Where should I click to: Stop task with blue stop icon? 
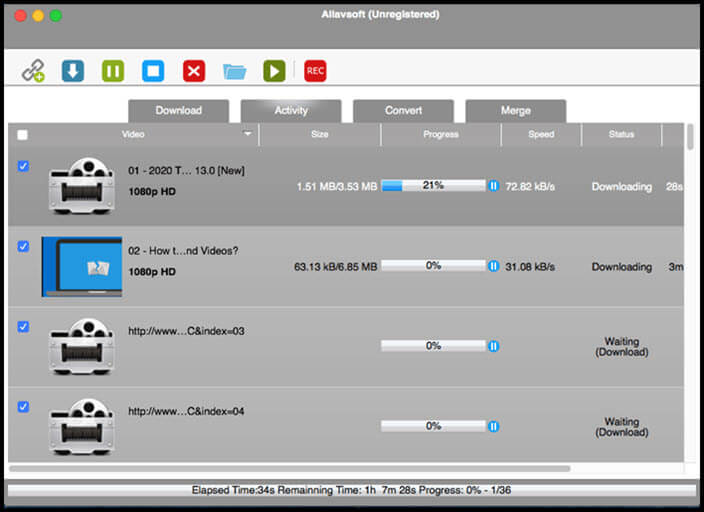coord(153,71)
